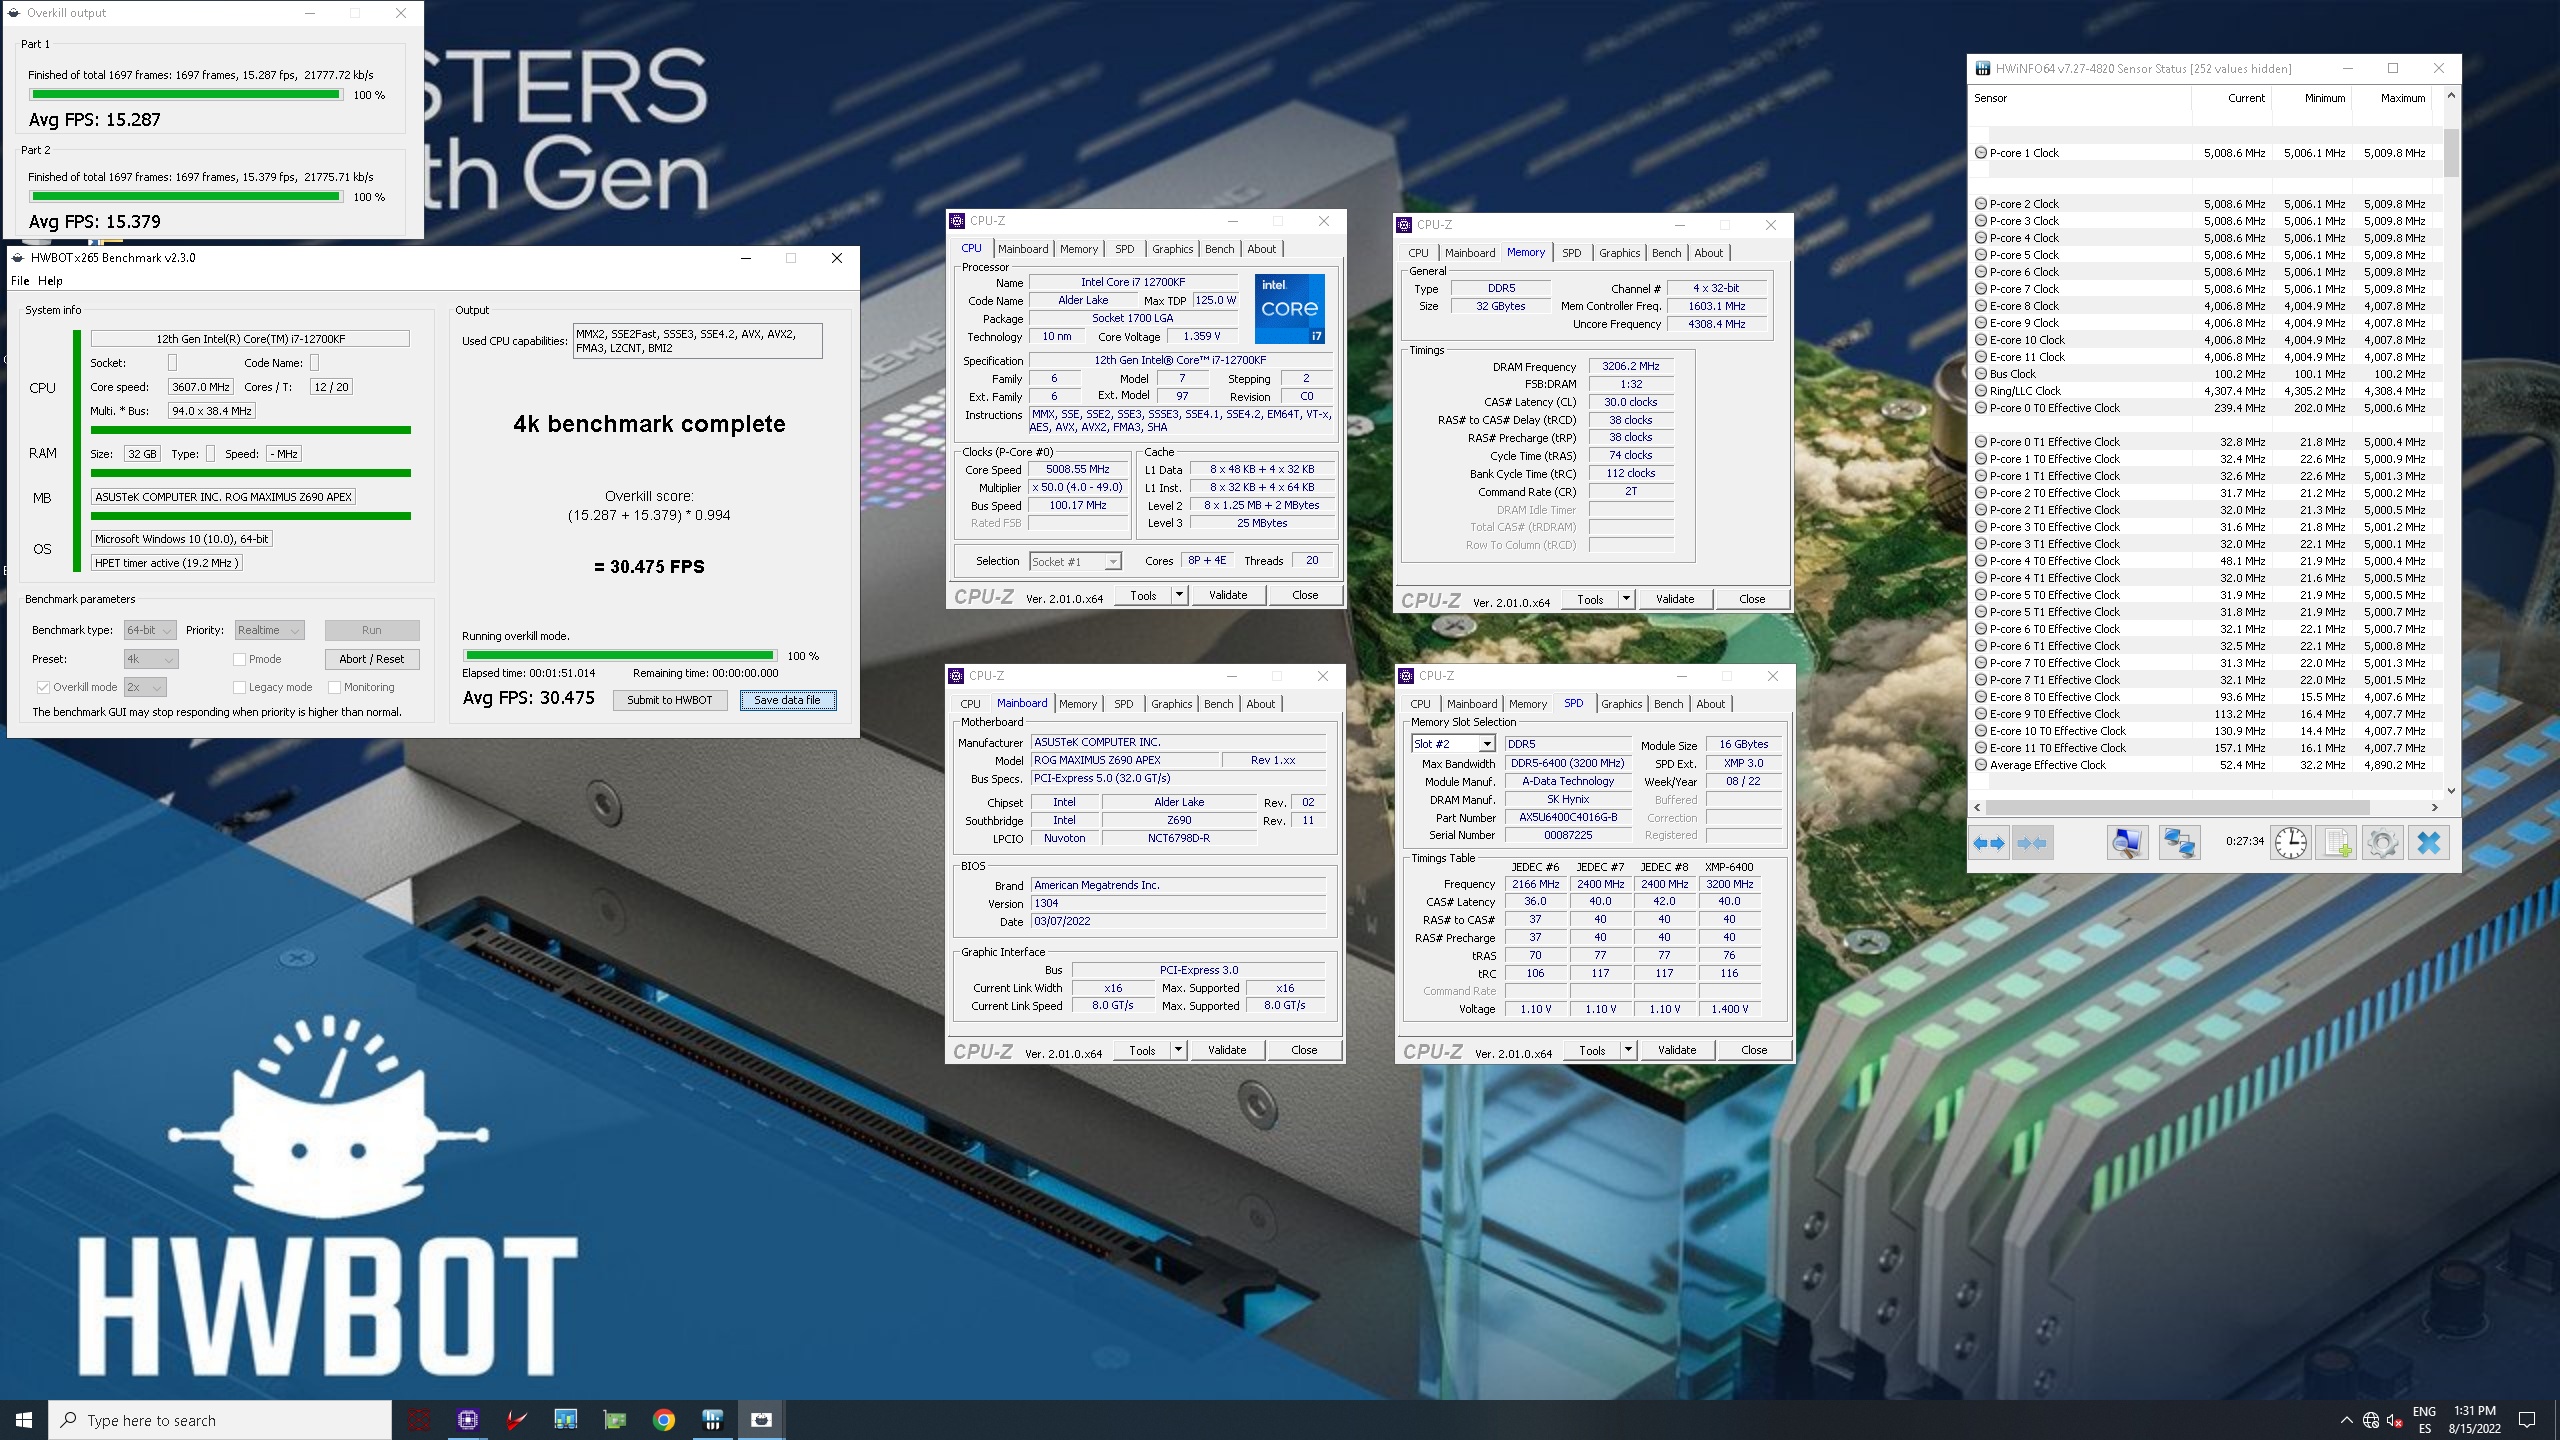Open the Help menu in HWBOT x265
The image size is (2560, 1440).
point(50,281)
